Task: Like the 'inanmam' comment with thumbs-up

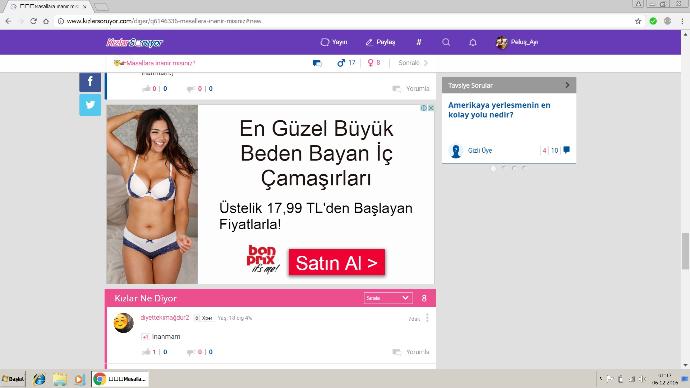Action: coord(147,352)
